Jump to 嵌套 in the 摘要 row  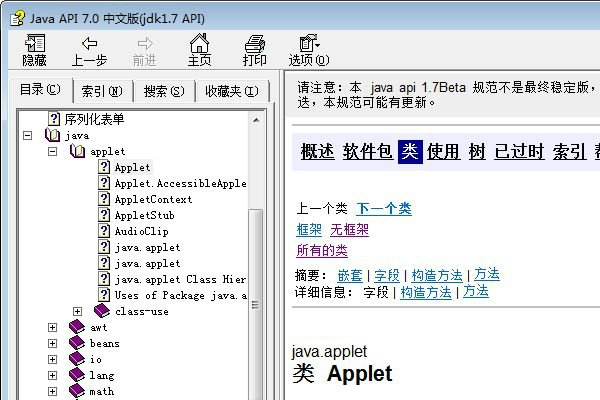point(350,275)
